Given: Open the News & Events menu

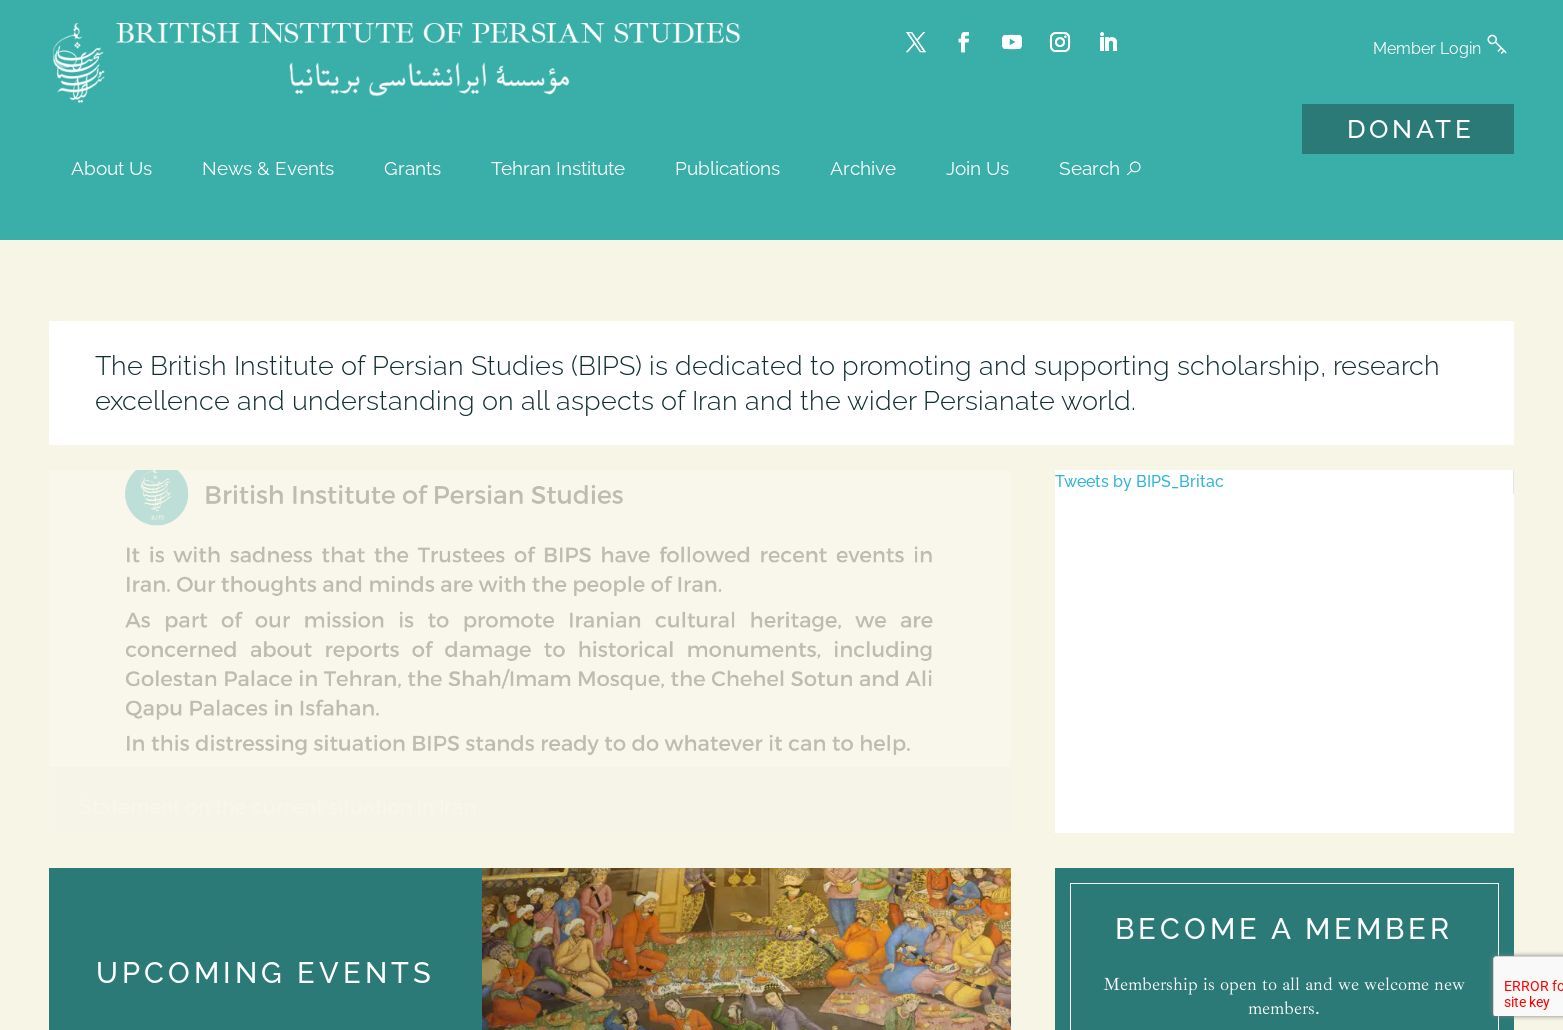Looking at the screenshot, I should point(267,168).
